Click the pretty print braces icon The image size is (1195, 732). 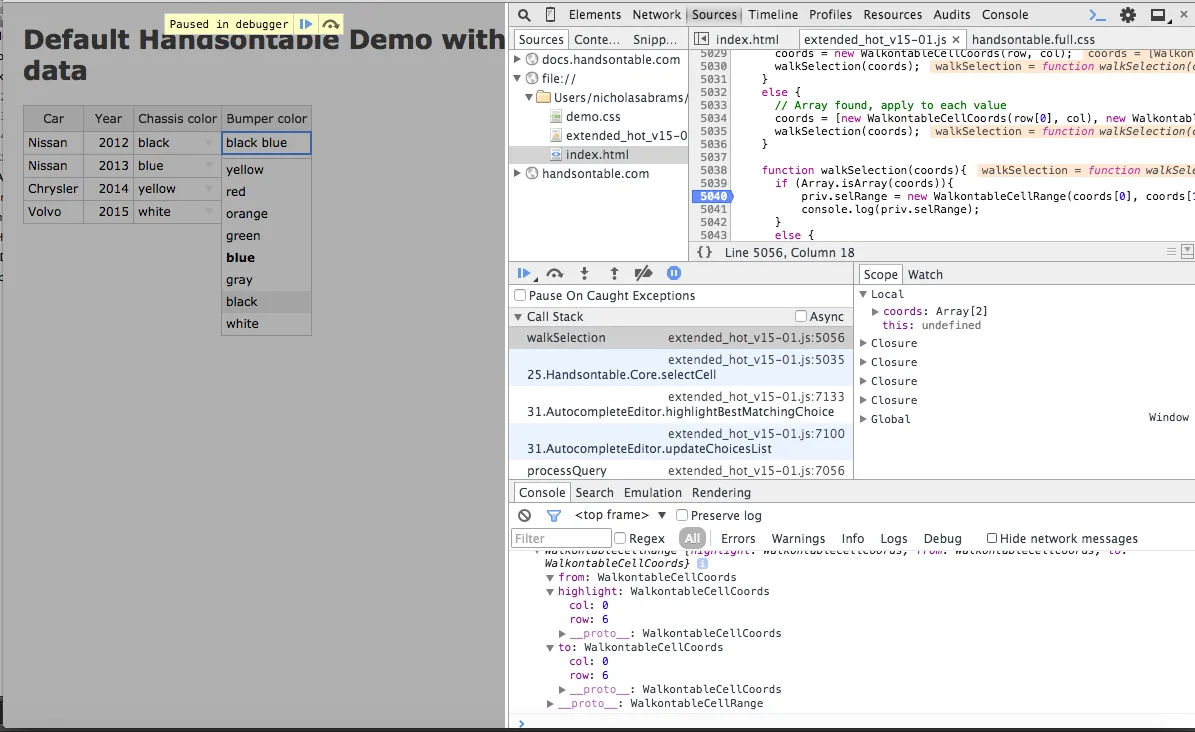pos(704,252)
